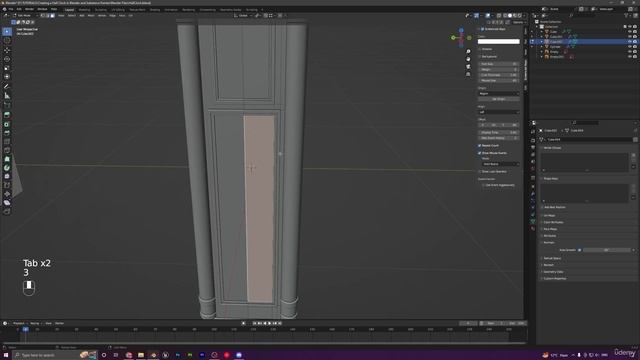This screenshot has width=640, height=360.
Task: Adjust the Auto Smooth angle slider
Action: click(x=607, y=250)
